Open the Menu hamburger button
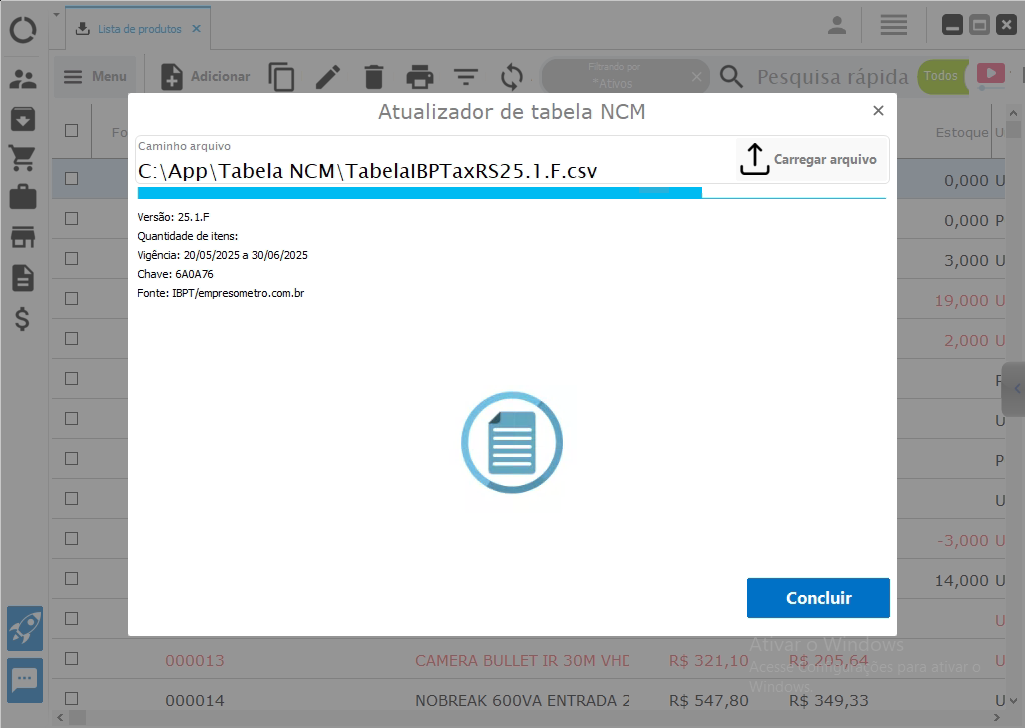The height and width of the screenshot is (728, 1025). point(95,77)
